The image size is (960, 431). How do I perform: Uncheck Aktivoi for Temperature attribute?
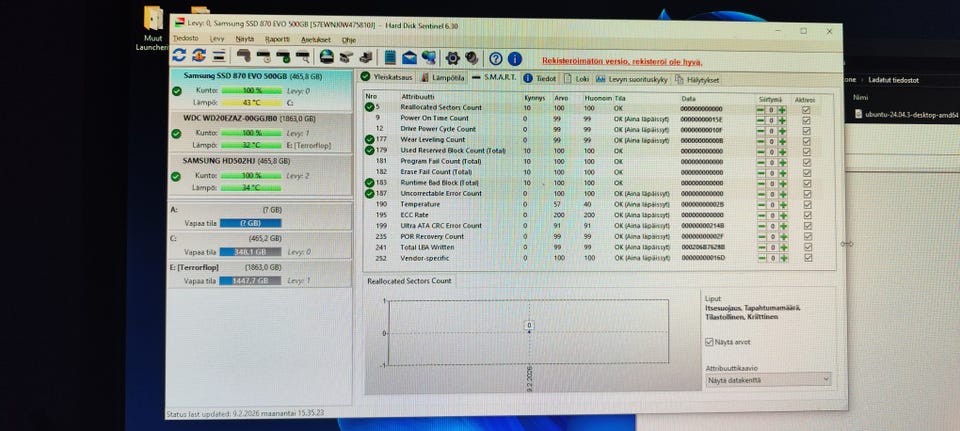(x=807, y=205)
